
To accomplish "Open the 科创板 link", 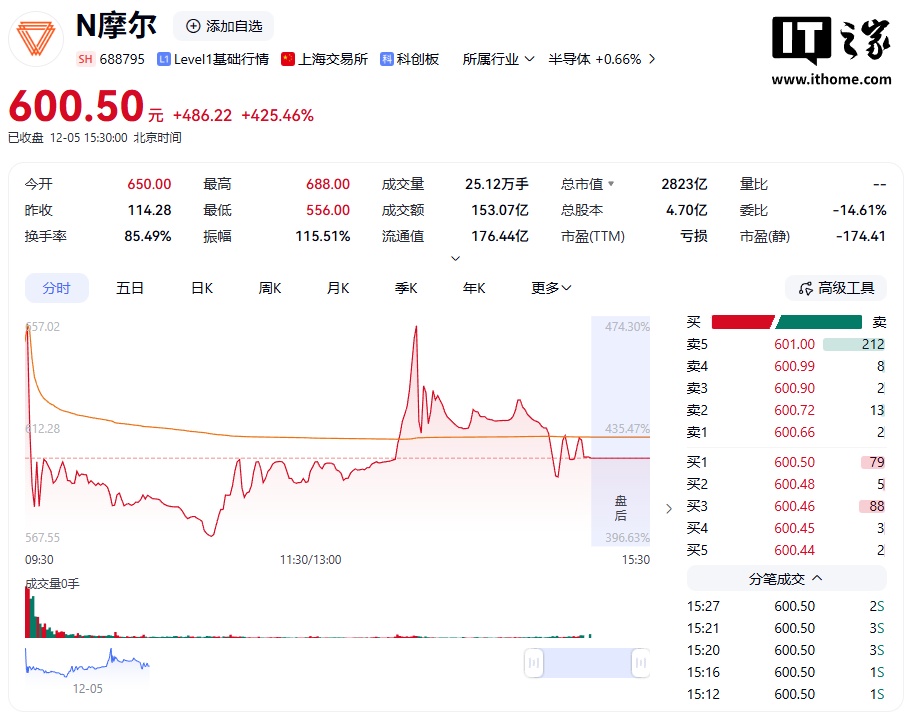I will point(417,59).
